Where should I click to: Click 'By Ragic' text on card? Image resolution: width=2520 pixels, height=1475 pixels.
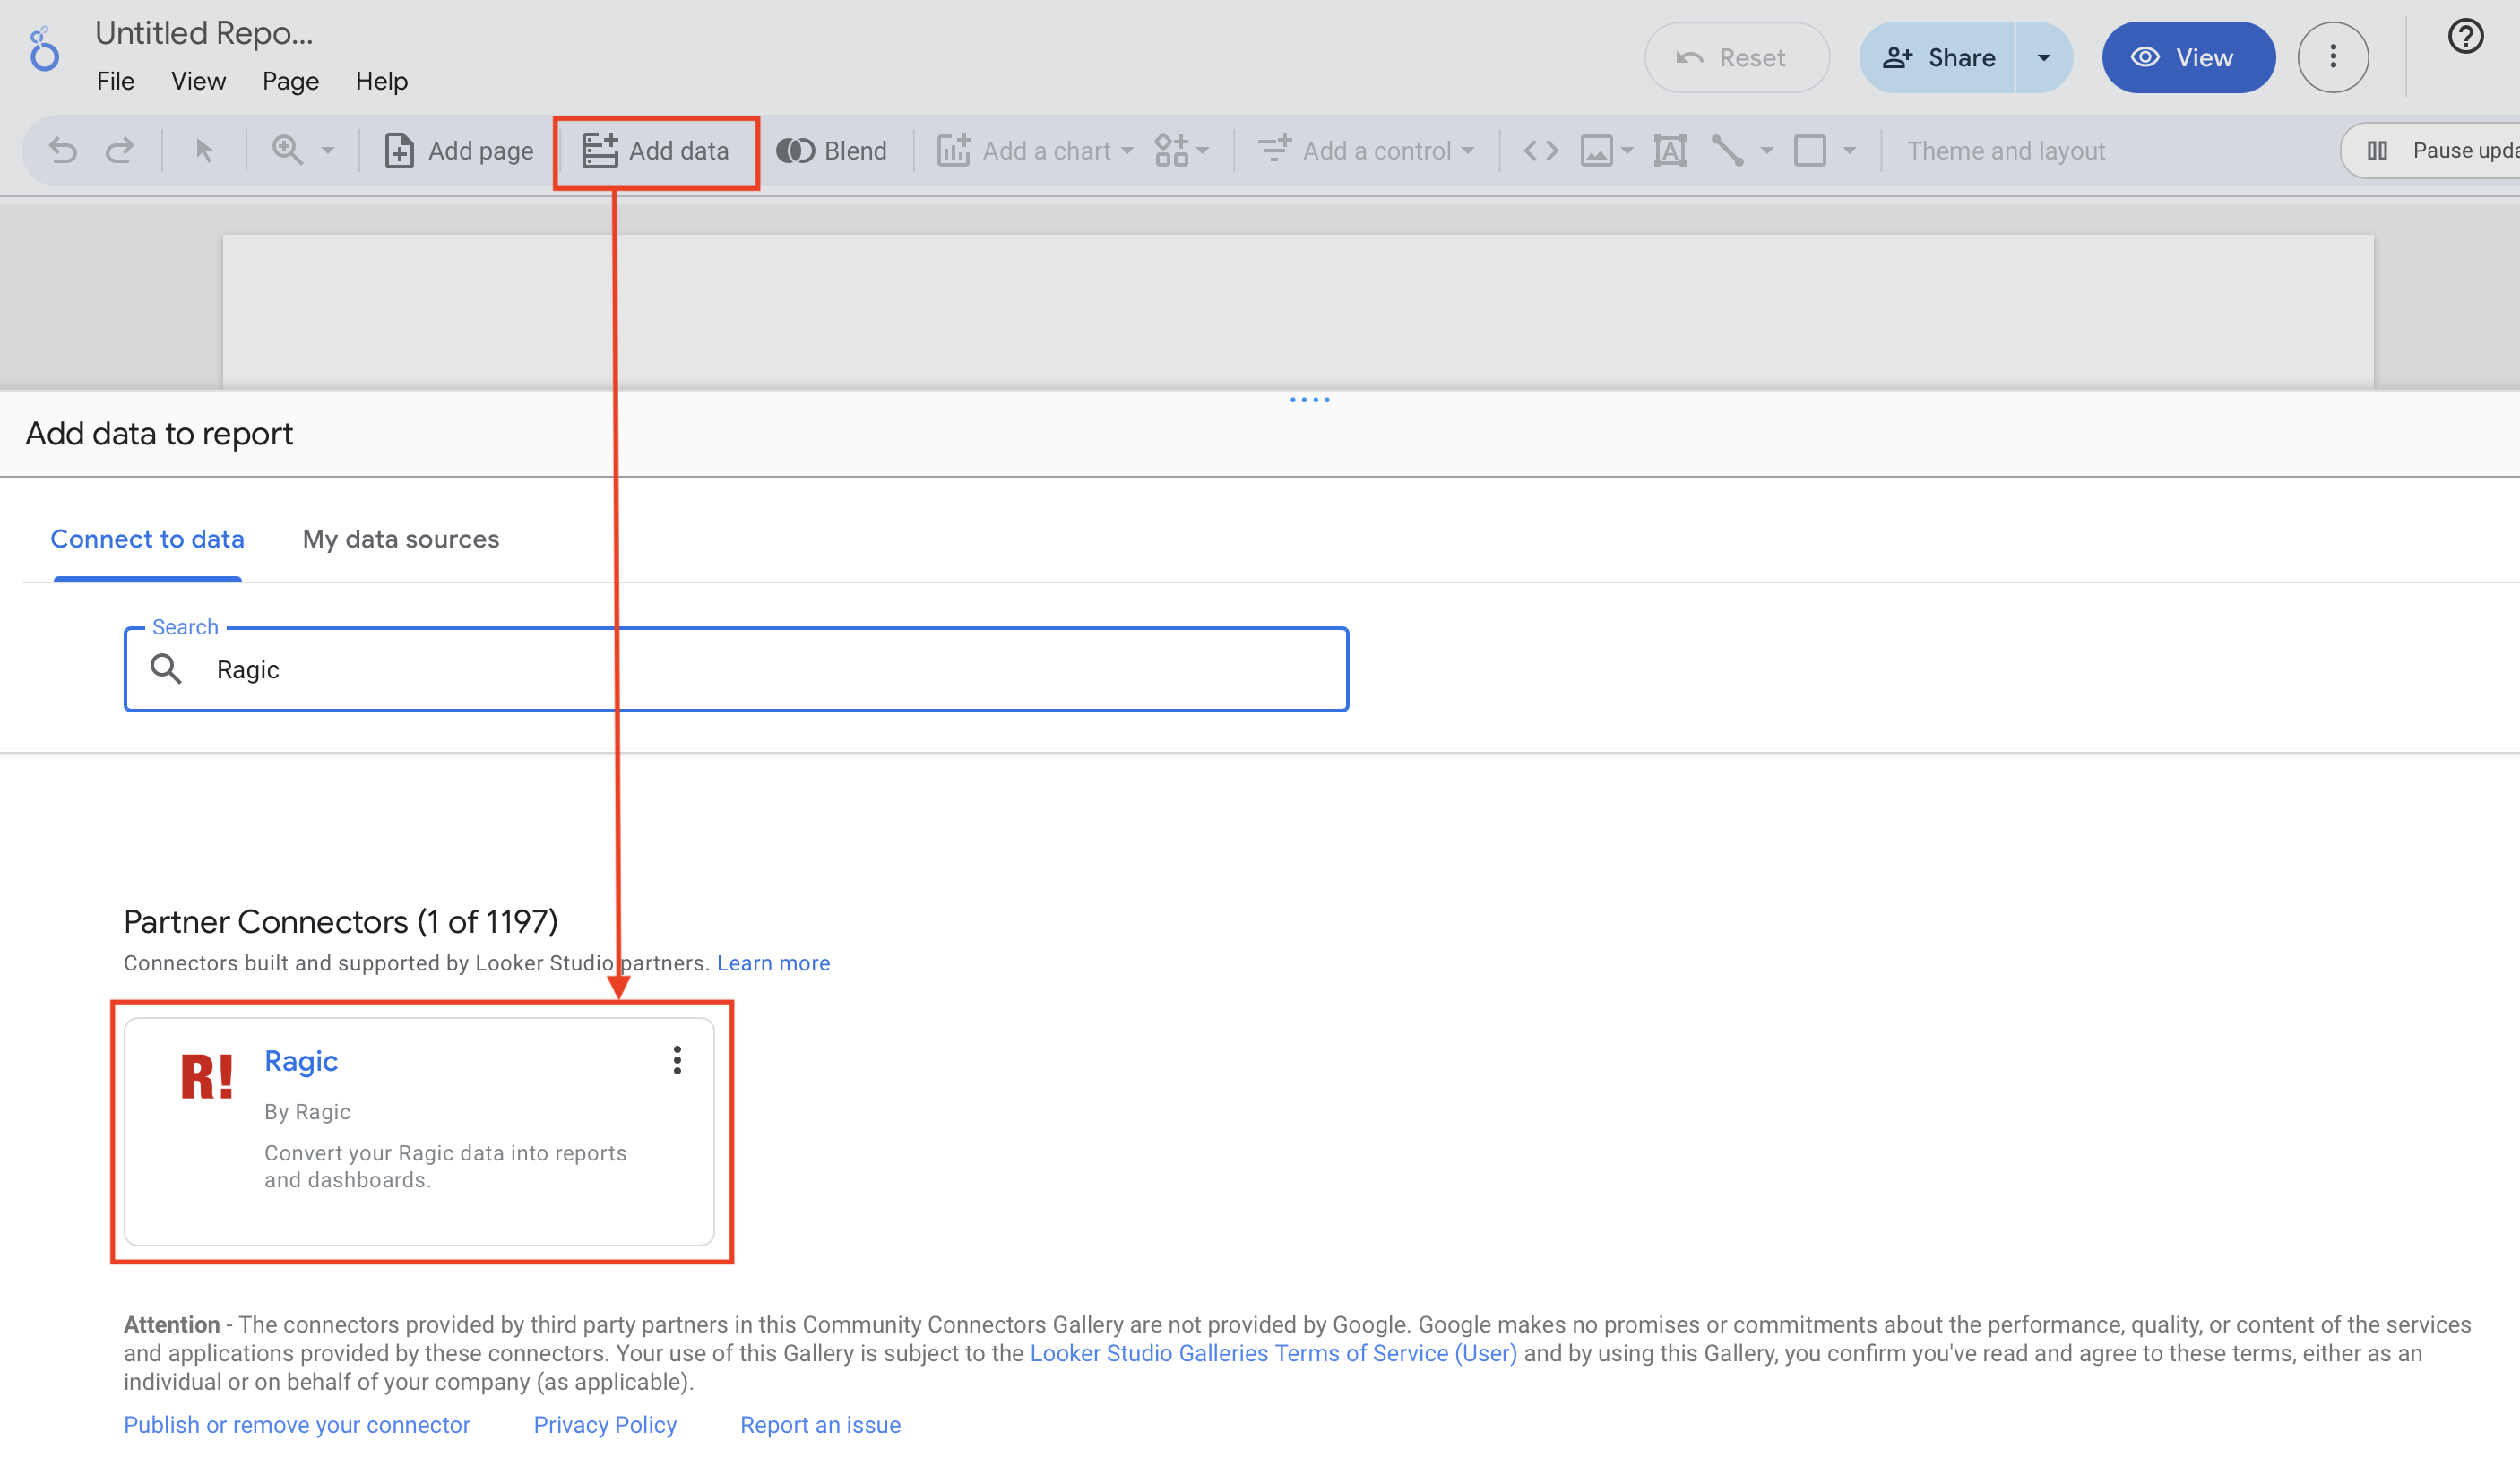307,1112
